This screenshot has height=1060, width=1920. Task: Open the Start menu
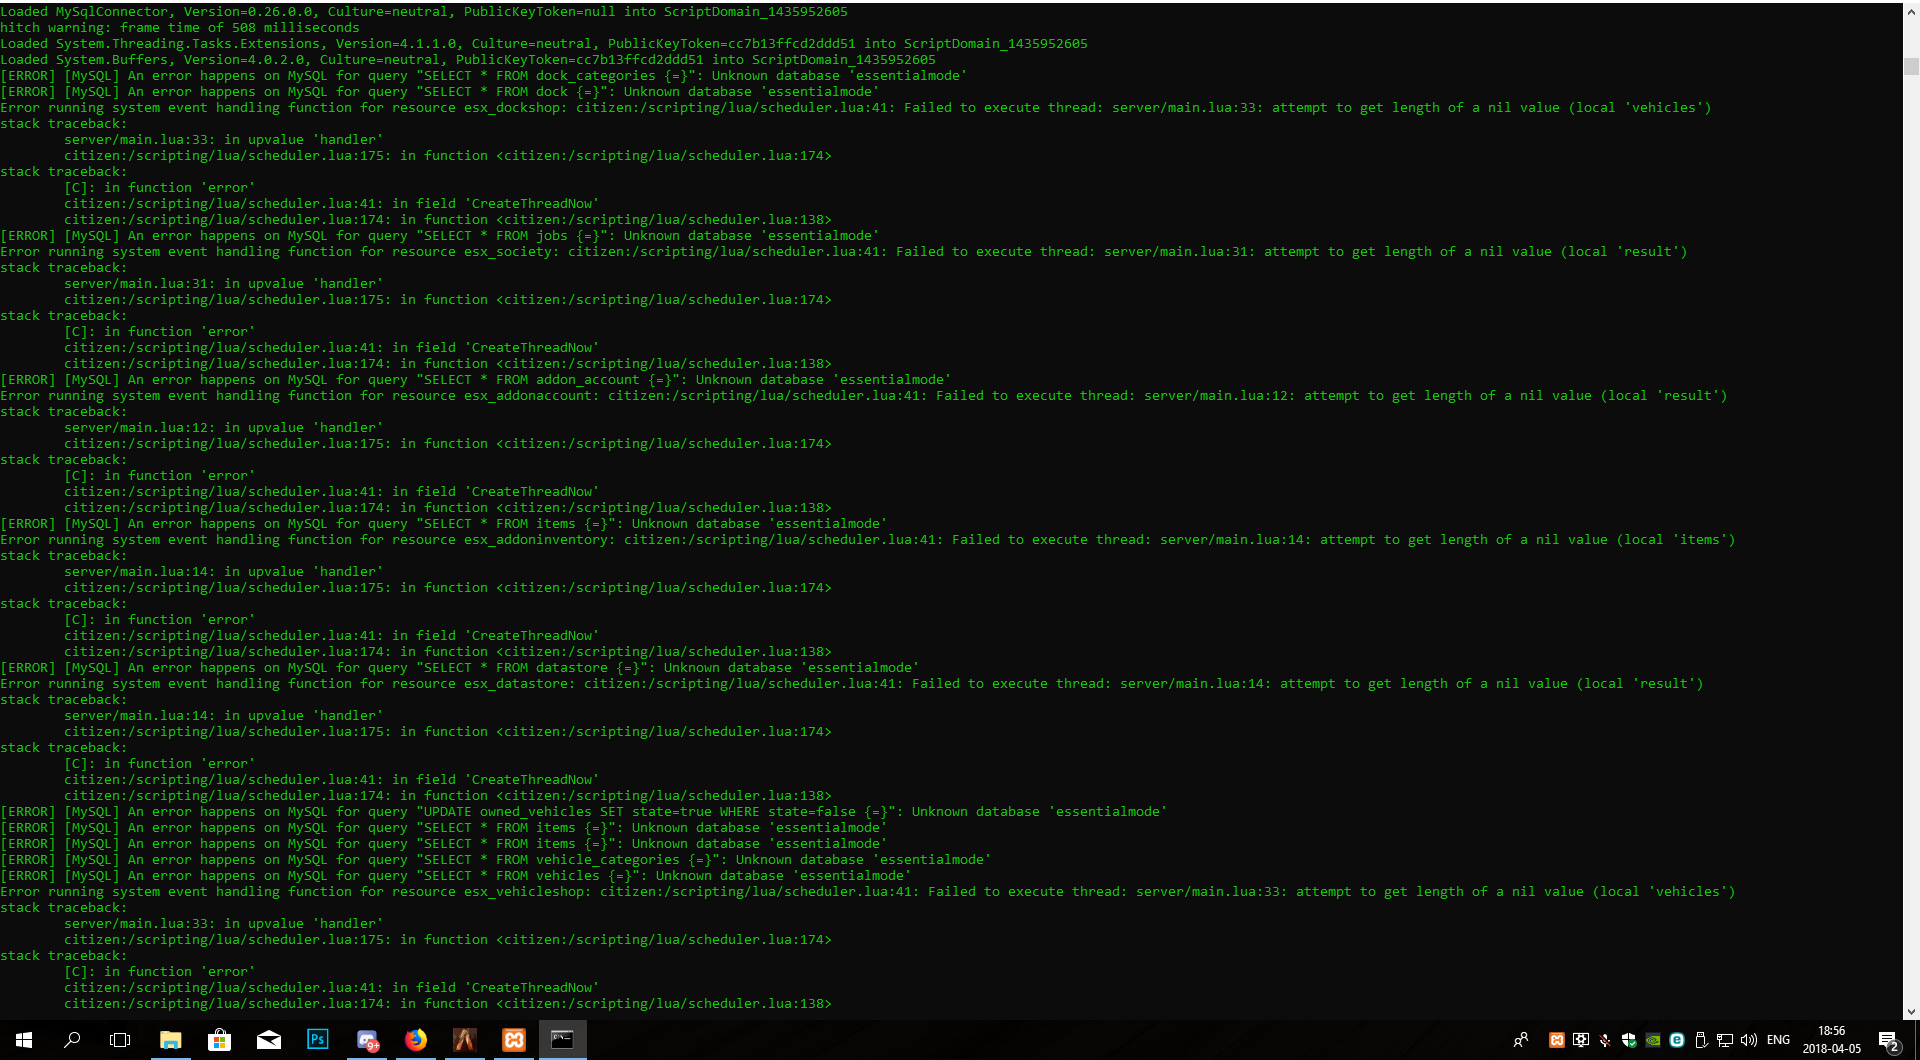tap(21, 1040)
